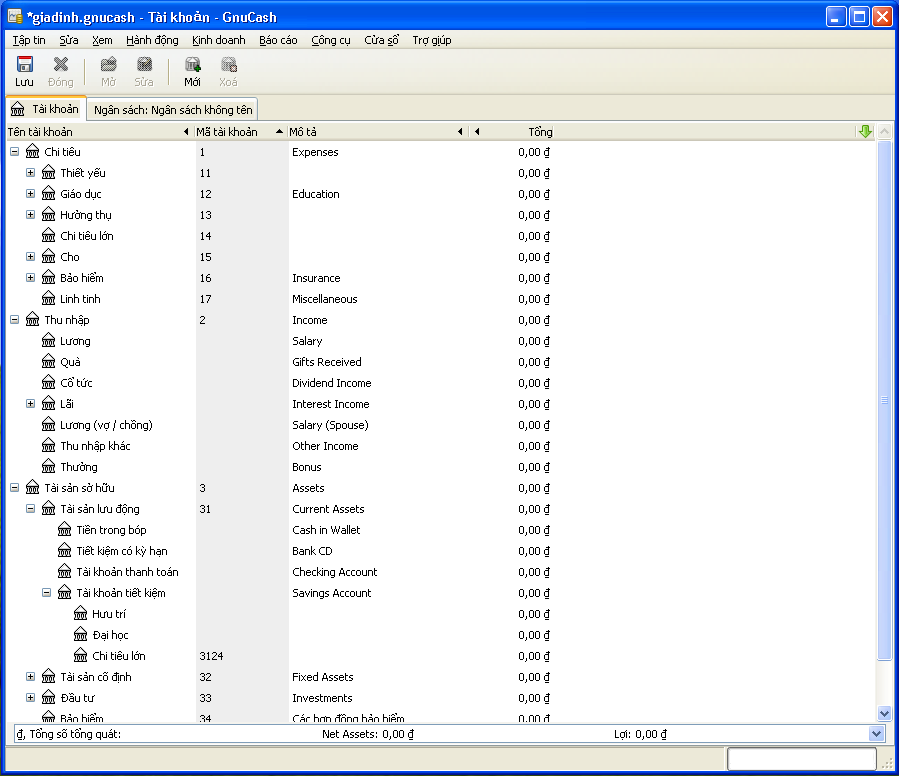The width and height of the screenshot is (899, 776).
Task: Click bank icon of Thưởng account
Action: point(49,467)
